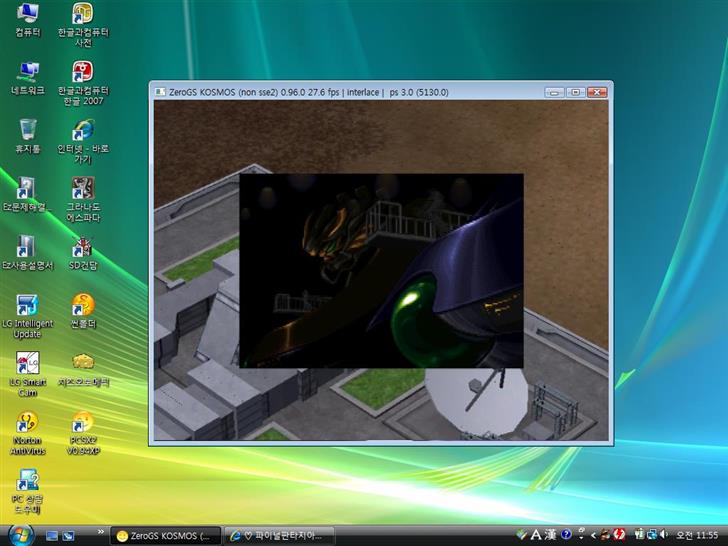Open the volume speaker tray icon
Image resolution: width=728 pixels, height=546 pixels.
(x=663, y=535)
